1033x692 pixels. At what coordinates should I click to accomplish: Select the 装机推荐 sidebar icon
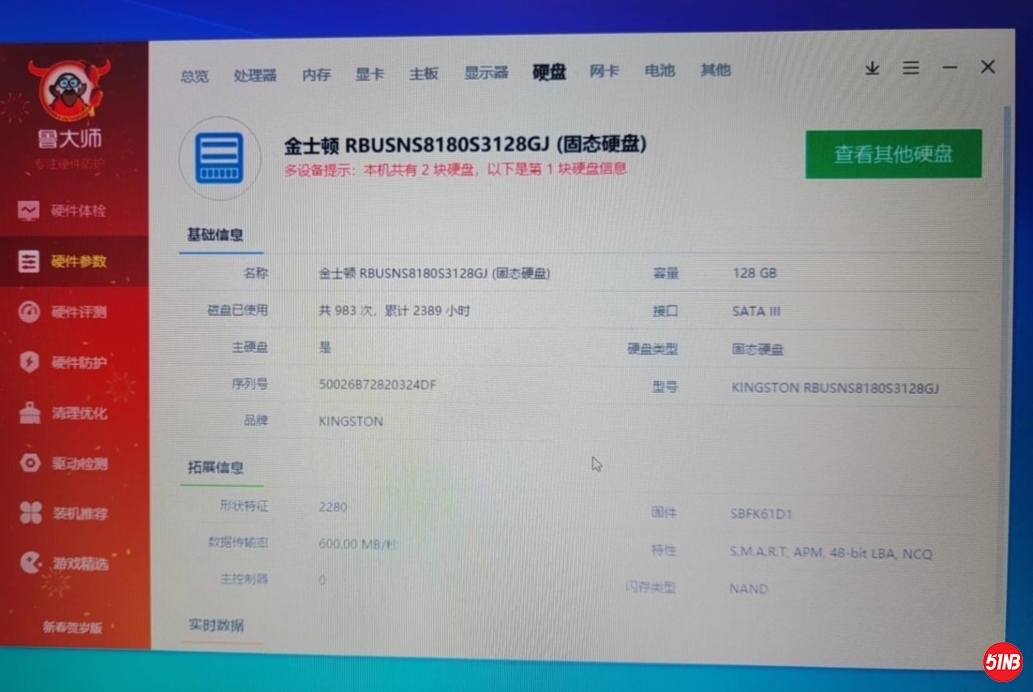(30, 514)
